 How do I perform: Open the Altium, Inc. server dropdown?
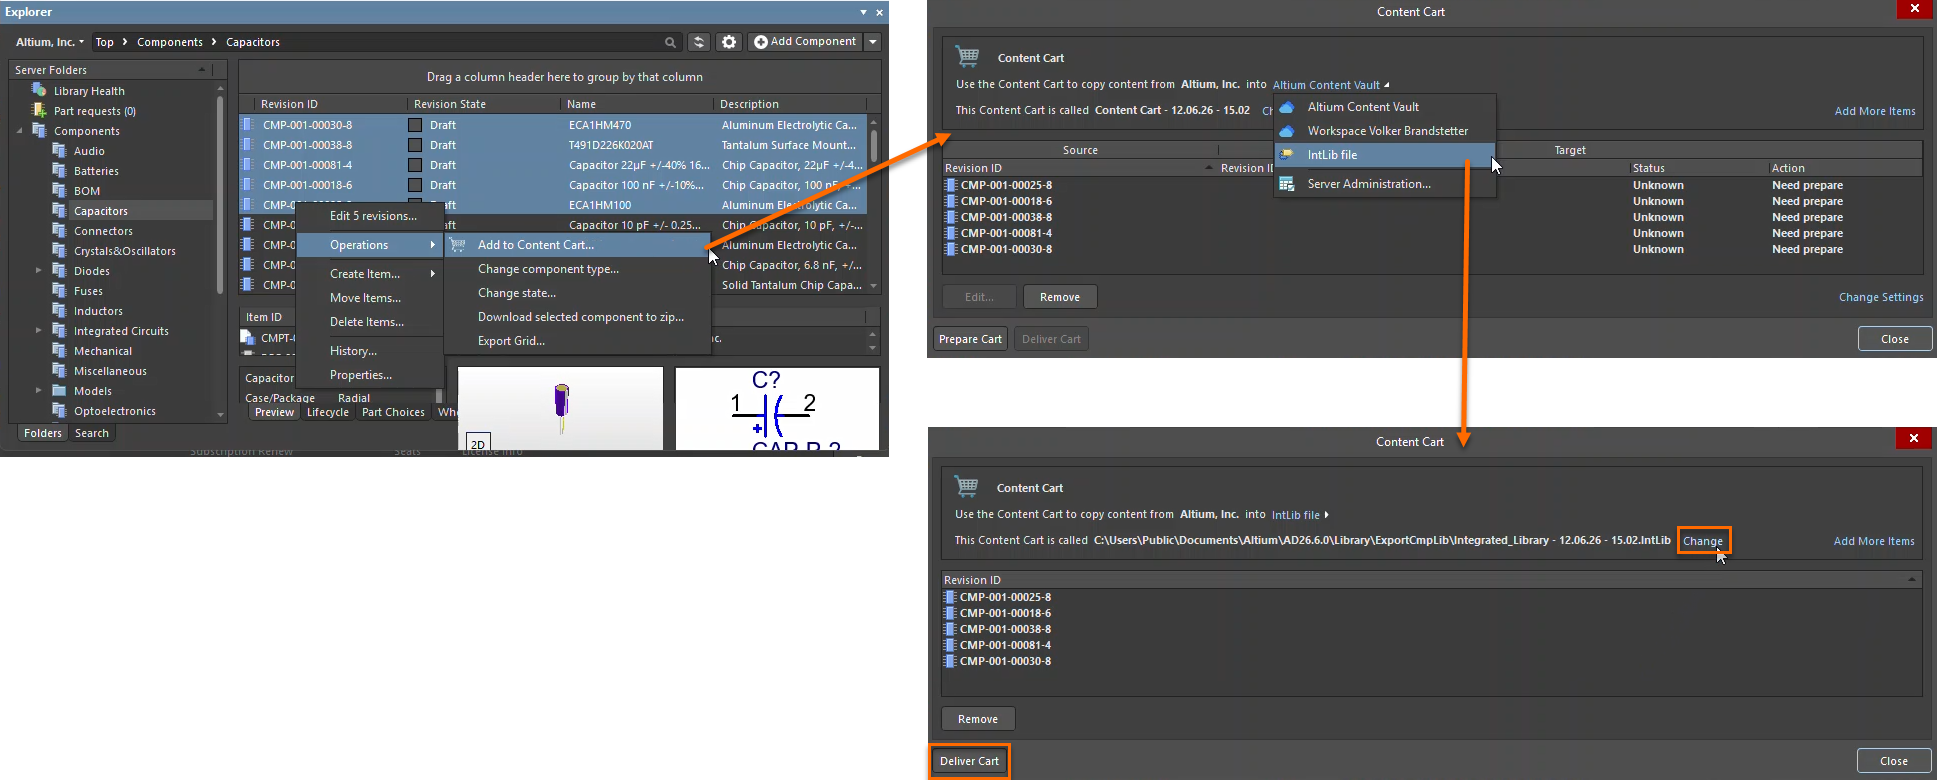click(49, 42)
